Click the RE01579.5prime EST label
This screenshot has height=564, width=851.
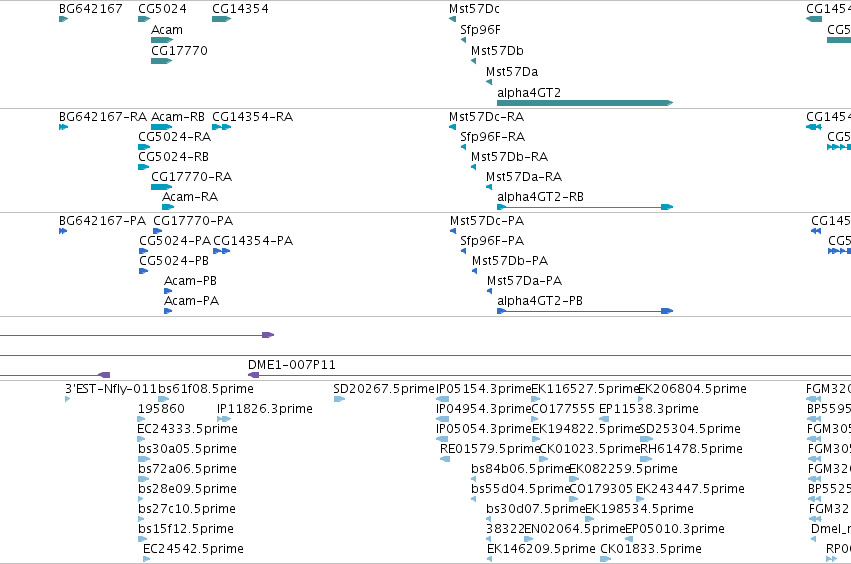tap(490, 449)
